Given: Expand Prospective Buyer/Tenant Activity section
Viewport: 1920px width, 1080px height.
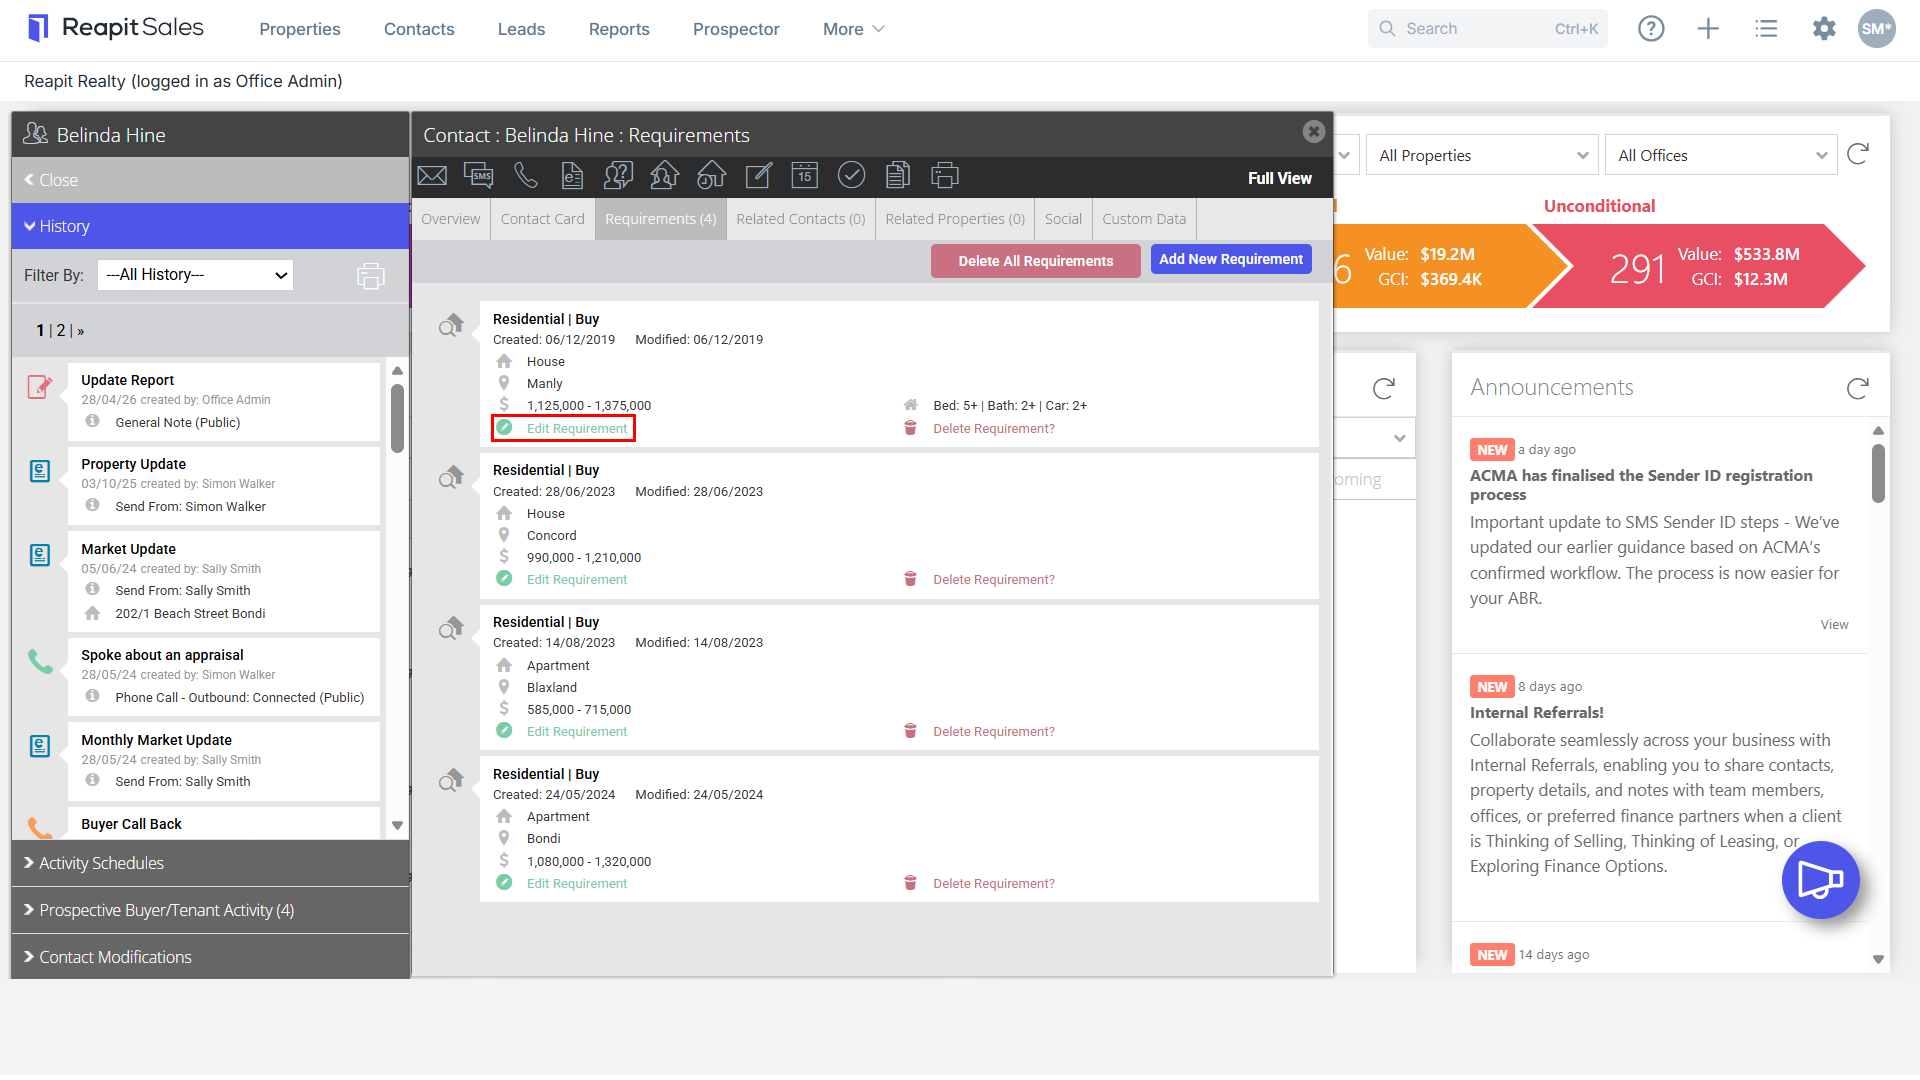Looking at the screenshot, I should tap(210, 910).
